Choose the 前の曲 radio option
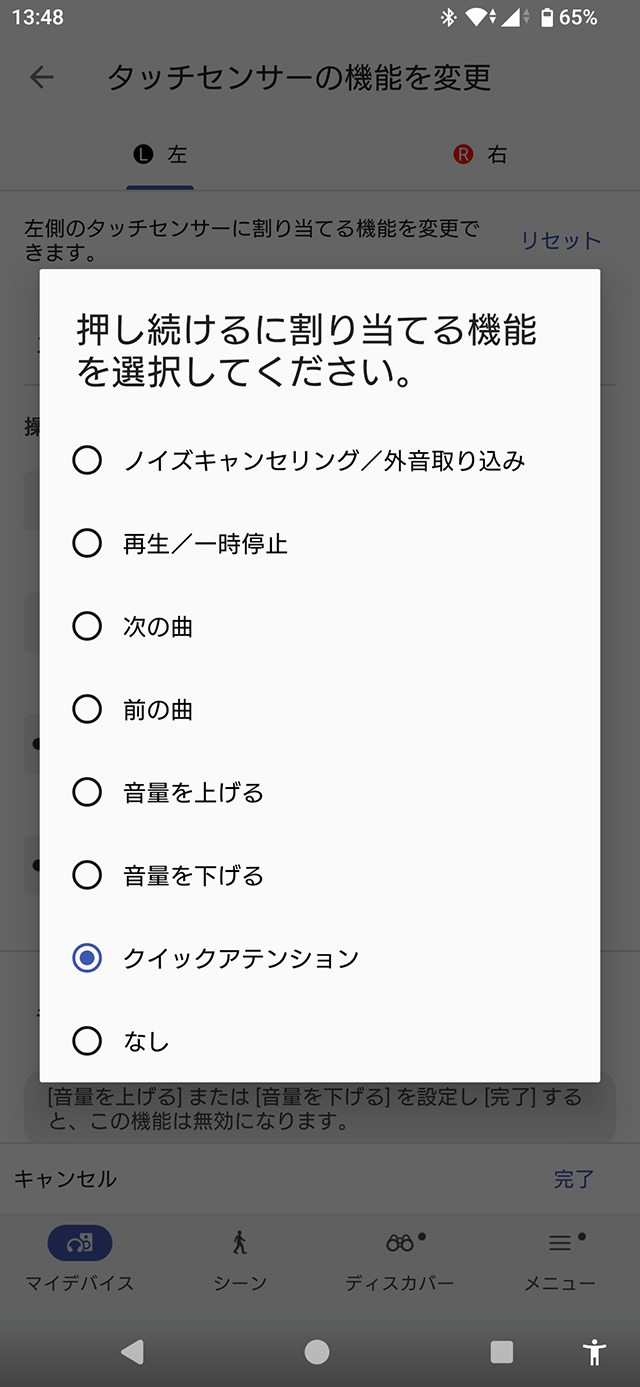This screenshot has height=1387, width=640. [x=88, y=710]
